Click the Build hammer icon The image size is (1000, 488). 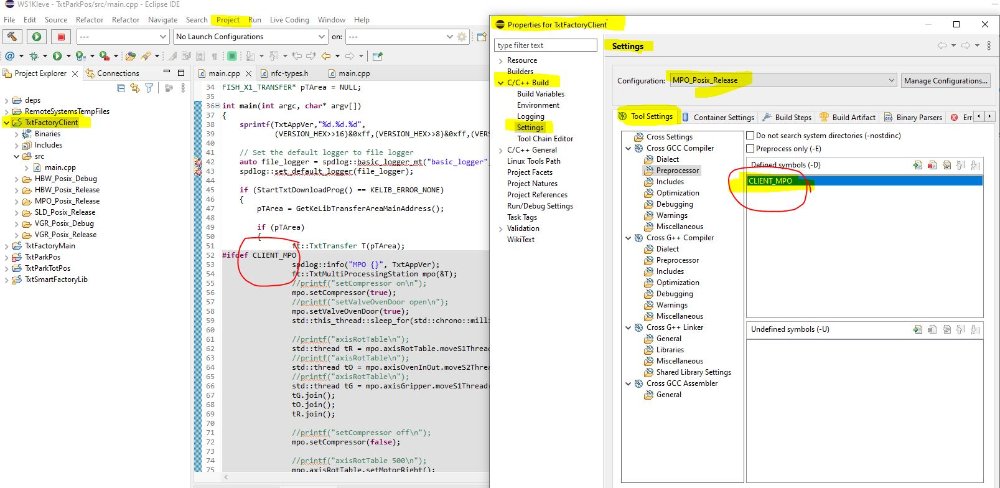coord(13,36)
